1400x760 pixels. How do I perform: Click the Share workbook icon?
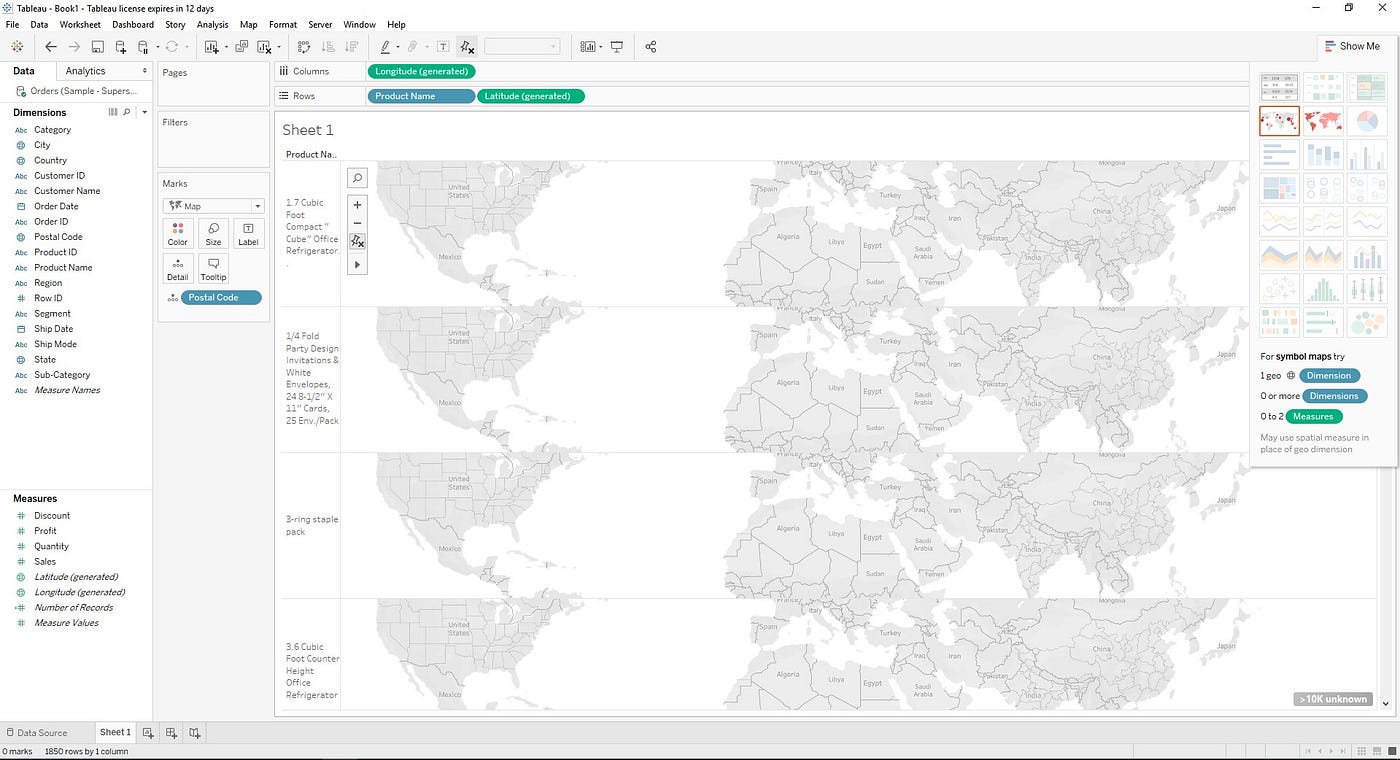click(x=651, y=46)
